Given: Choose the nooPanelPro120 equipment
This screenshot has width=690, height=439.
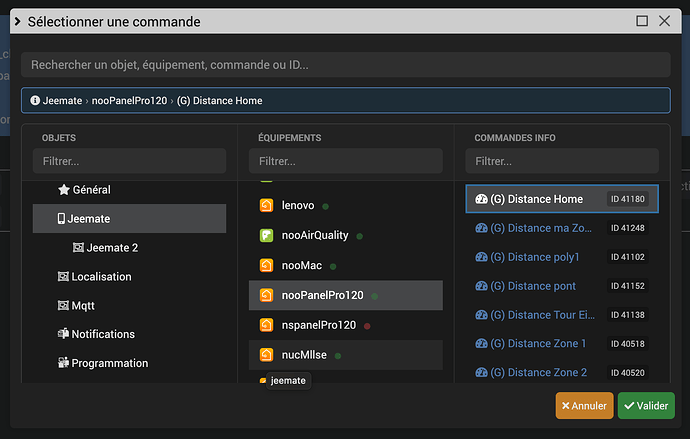Looking at the screenshot, I should click(346, 295).
